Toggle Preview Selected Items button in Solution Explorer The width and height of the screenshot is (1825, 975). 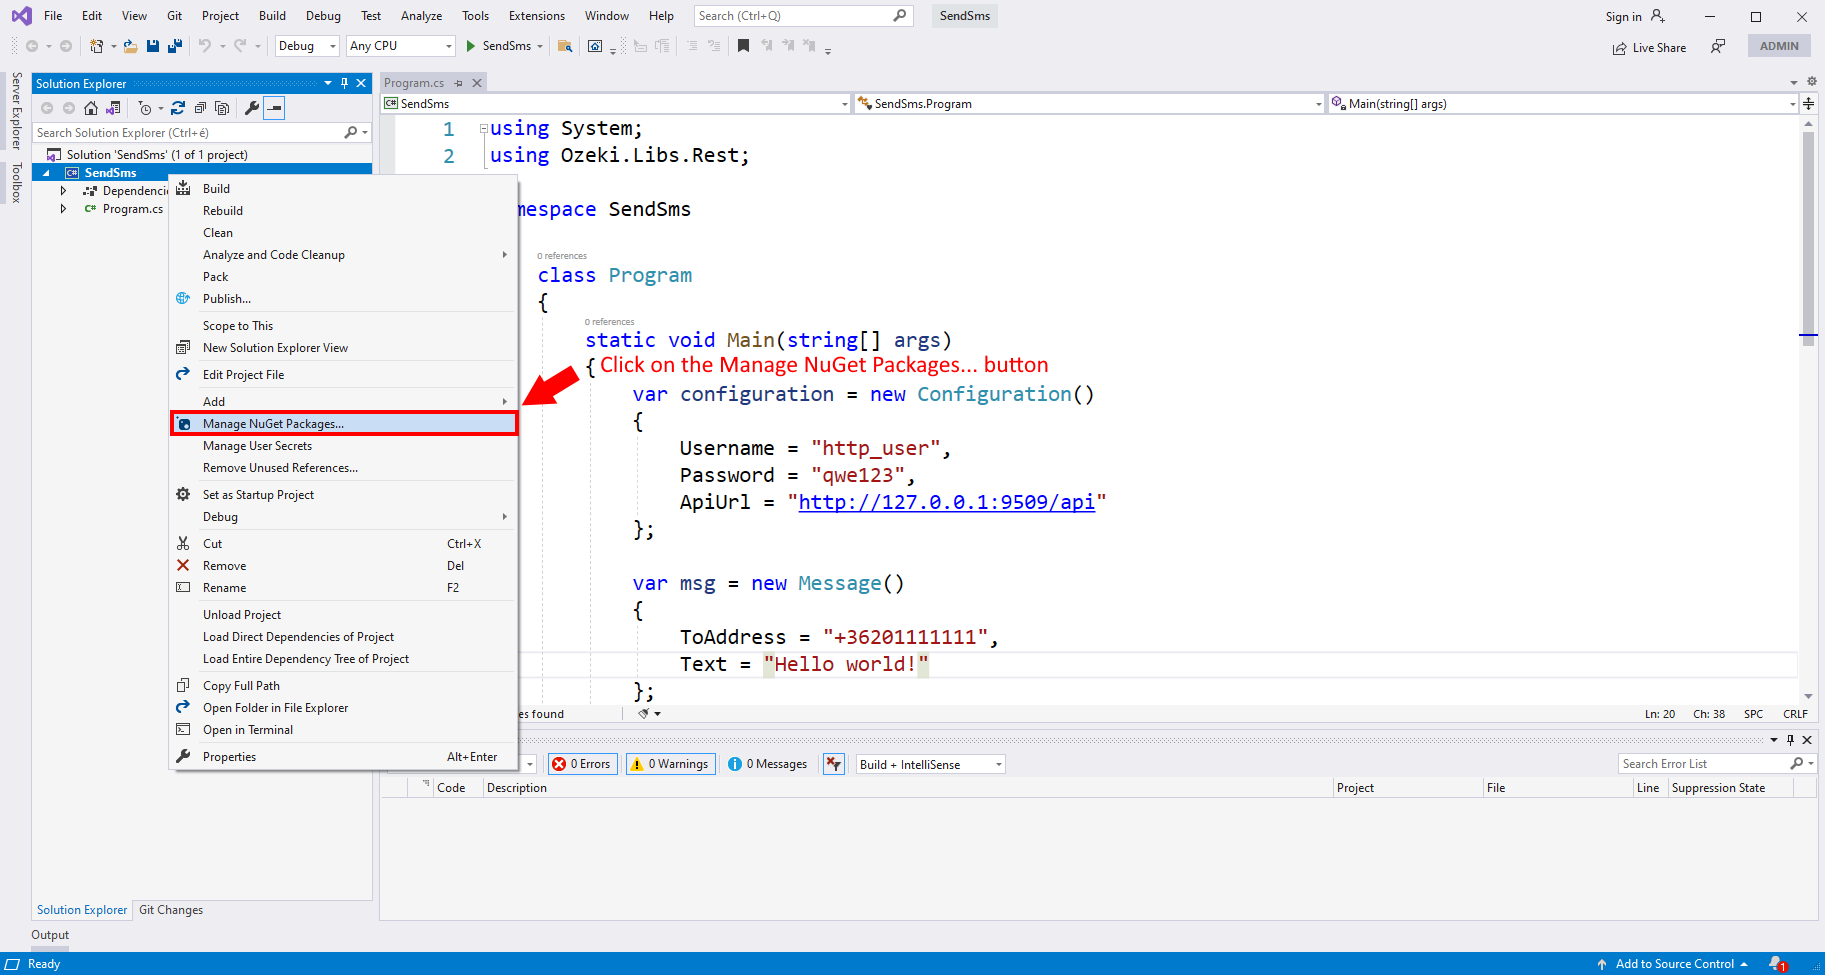pos(274,108)
